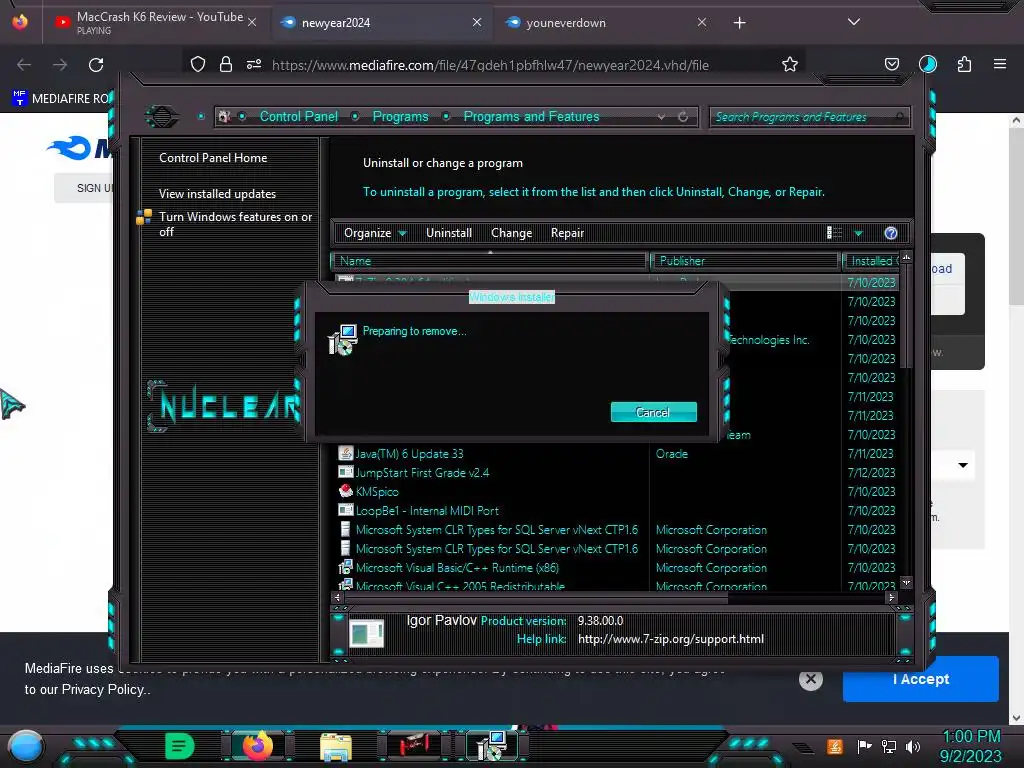Open Firefox from the taskbar

(x=257, y=746)
